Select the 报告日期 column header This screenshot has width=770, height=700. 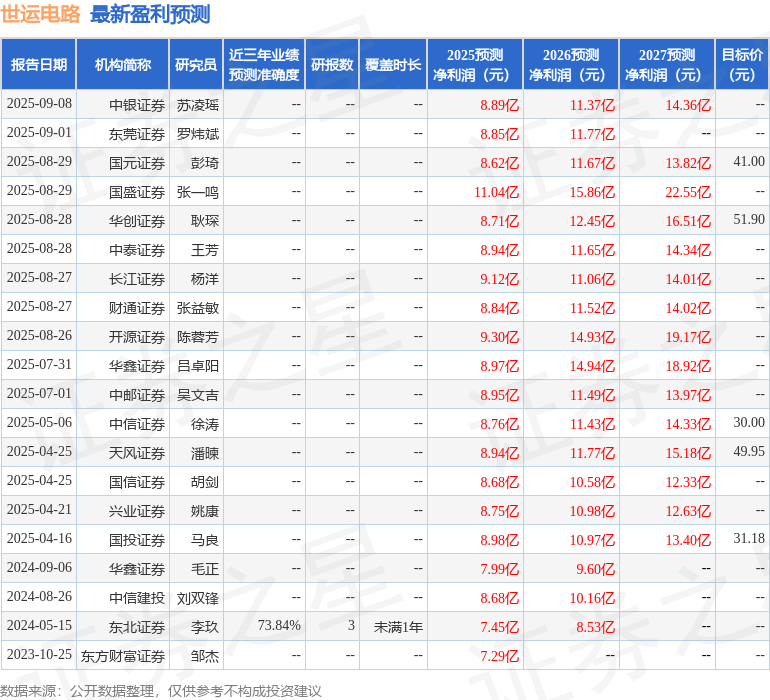(x=39, y=64)
